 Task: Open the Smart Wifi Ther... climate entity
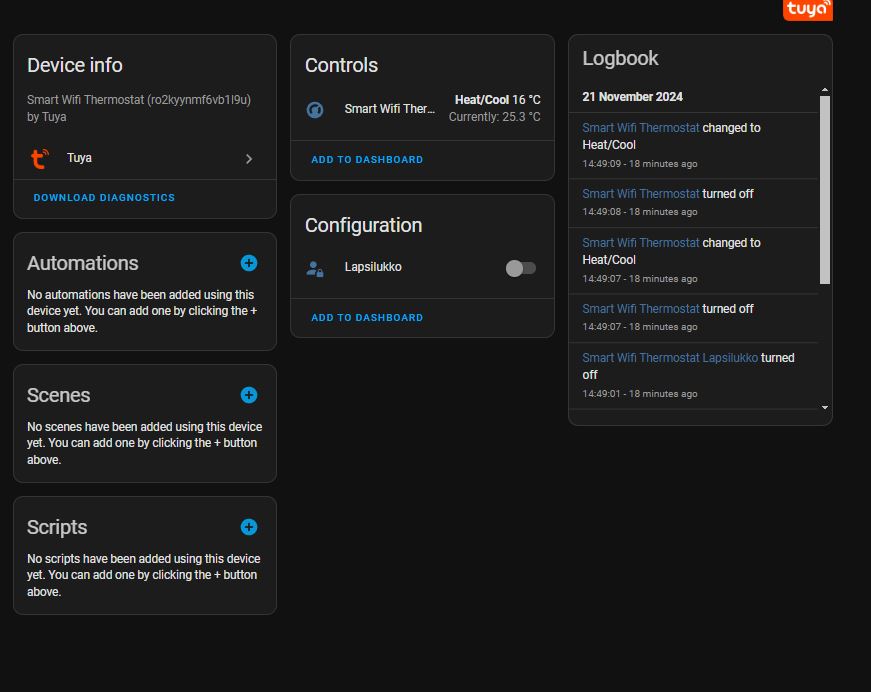[x=389, y=109]
